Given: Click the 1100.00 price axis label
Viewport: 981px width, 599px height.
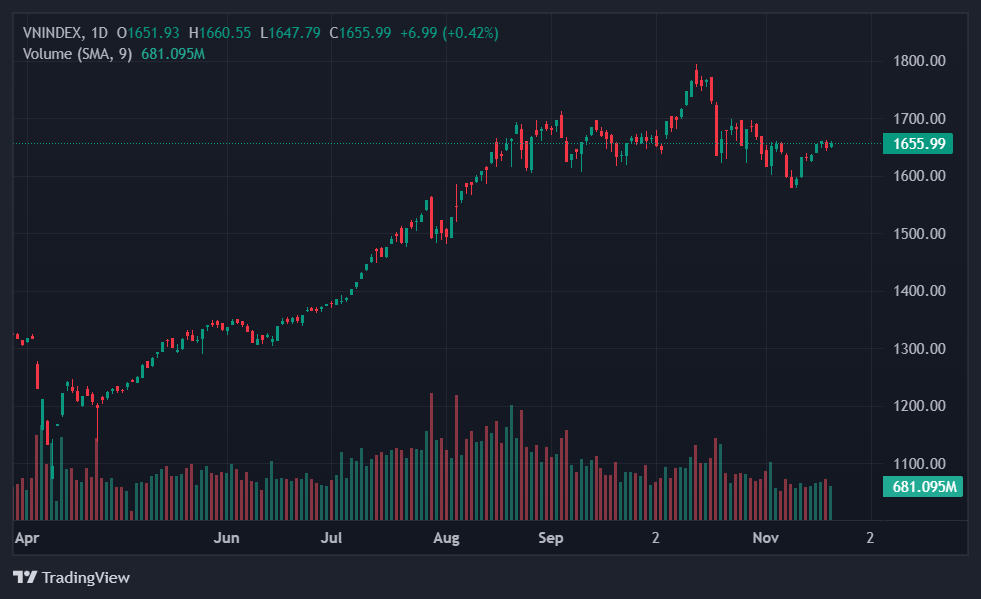Looking at the screenshot, I should (918, 464).
